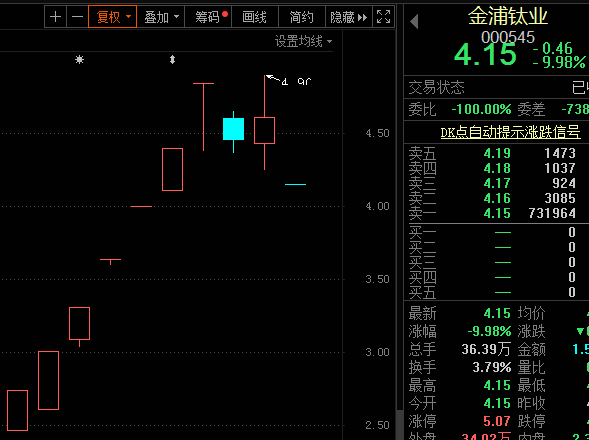Expand the 叠加 dropdown menu
The height and width of the screenshot is (440, 589).
click(x=161, y=17)
